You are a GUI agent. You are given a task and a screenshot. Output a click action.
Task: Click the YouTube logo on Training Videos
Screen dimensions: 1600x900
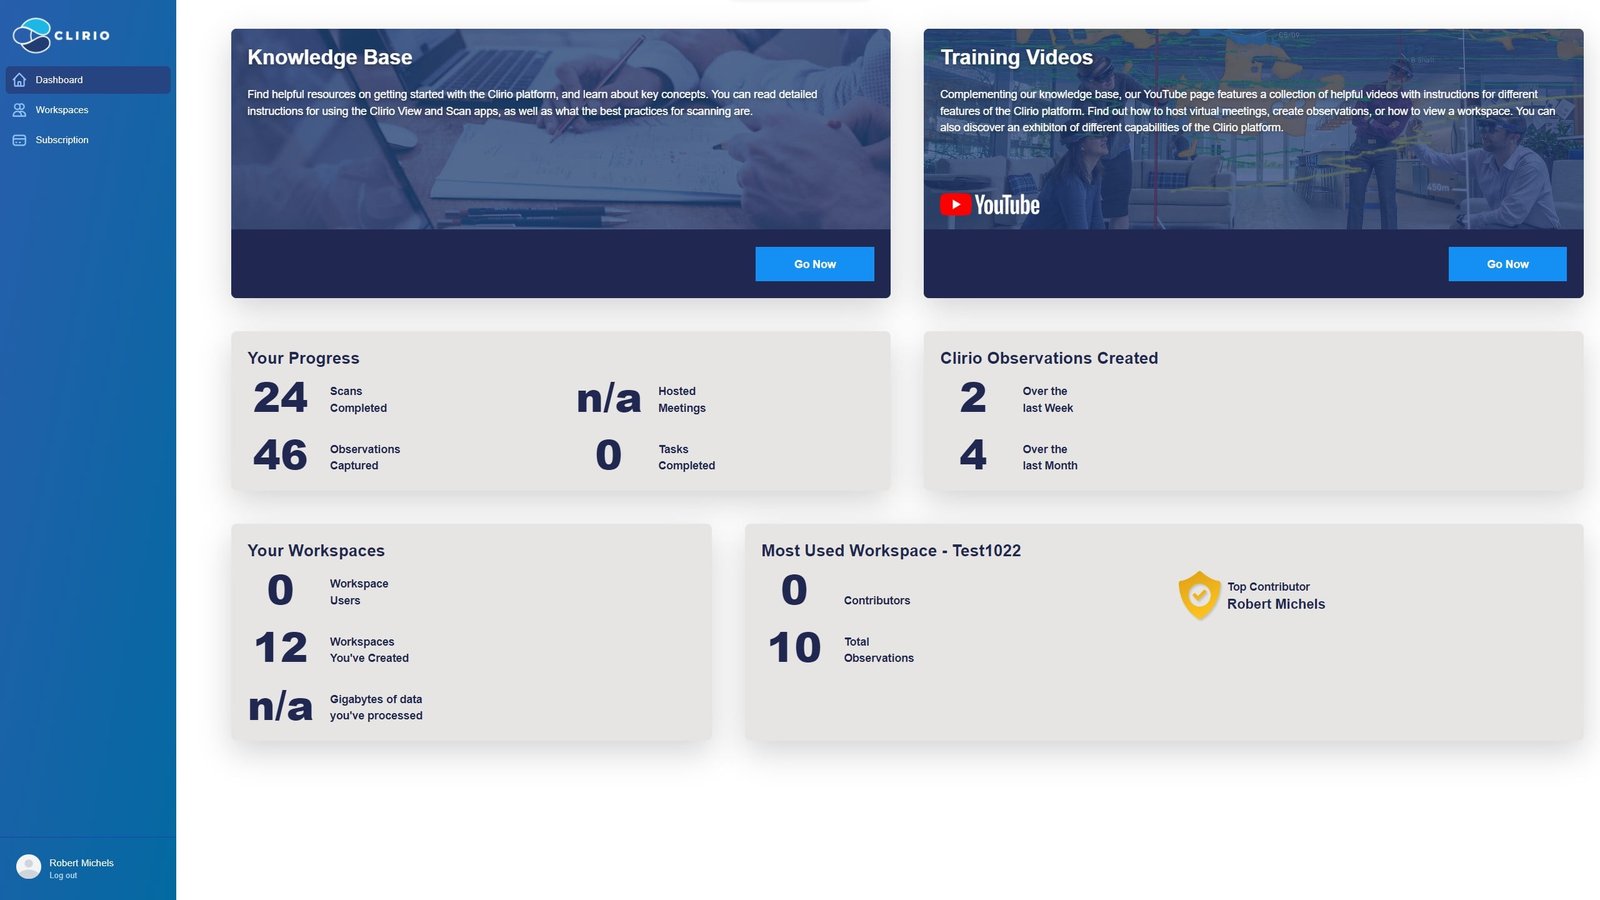pos(990,205)
